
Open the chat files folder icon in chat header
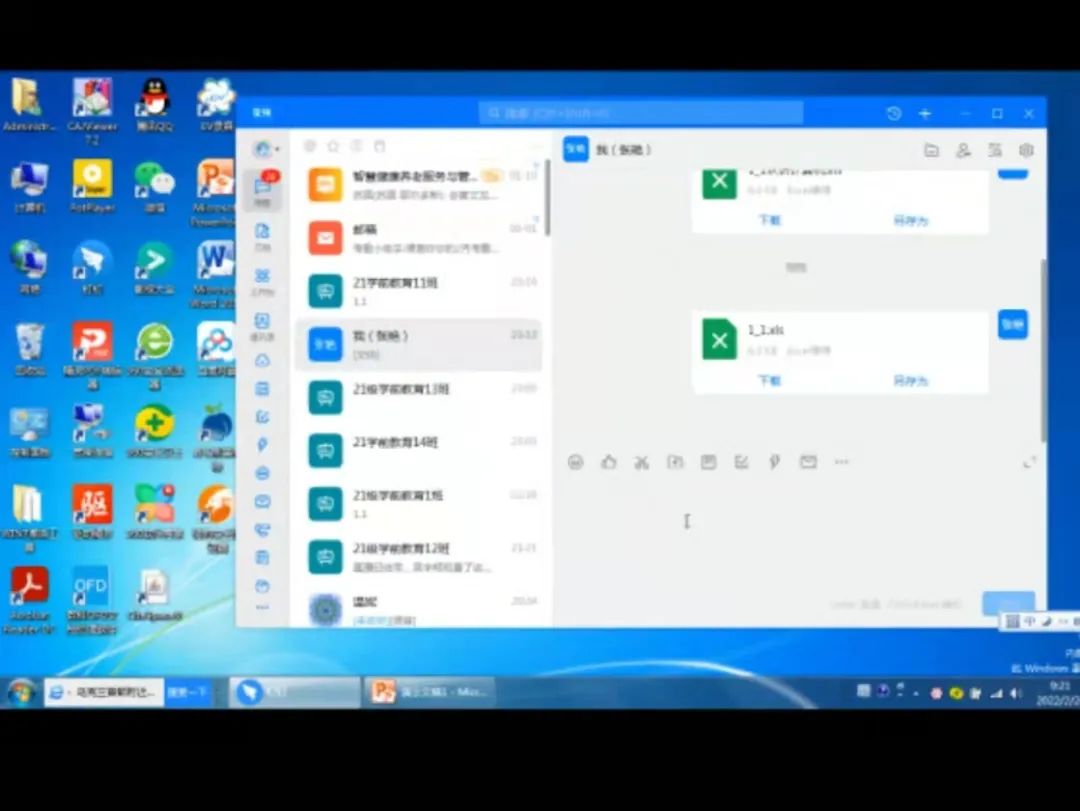[x=931, y=150]
